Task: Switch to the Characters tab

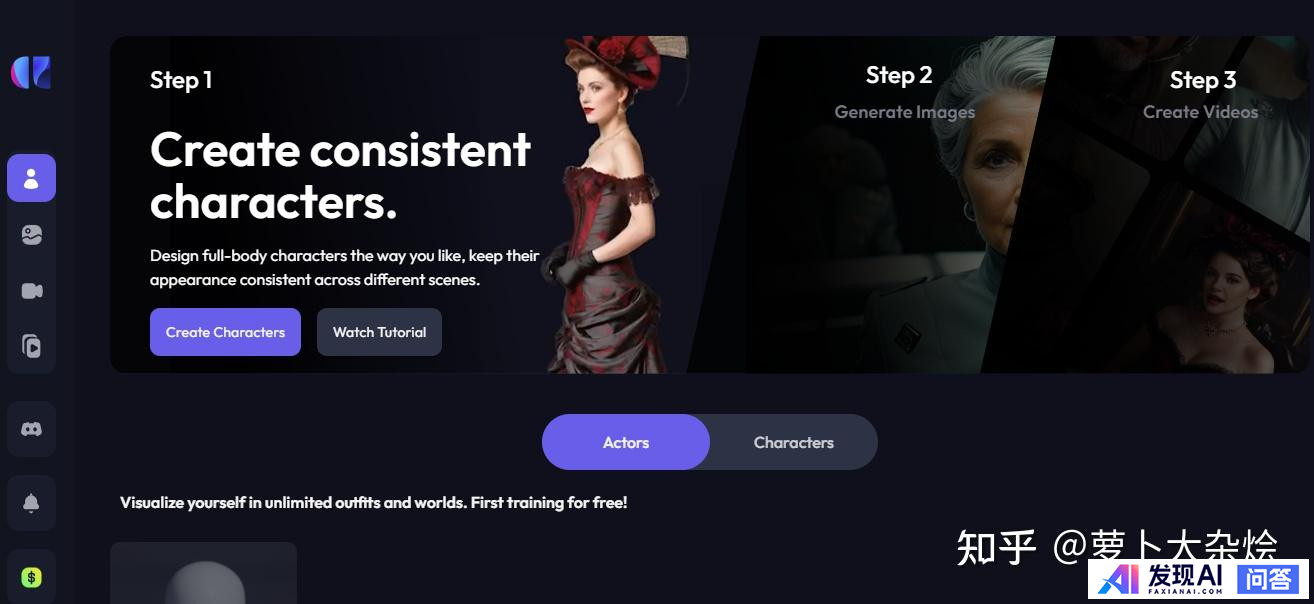Action: click(x=794, y=442)
